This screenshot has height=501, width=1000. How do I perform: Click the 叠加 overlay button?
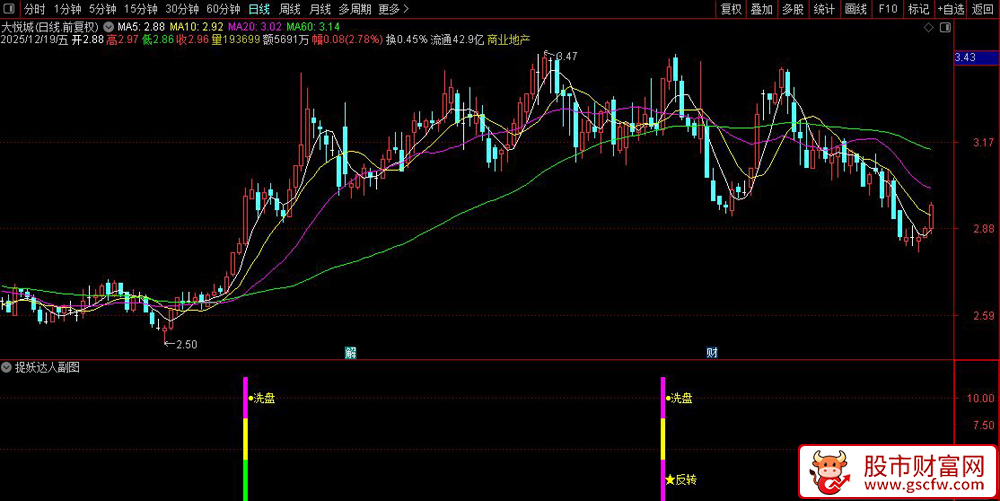pos(761,9)
